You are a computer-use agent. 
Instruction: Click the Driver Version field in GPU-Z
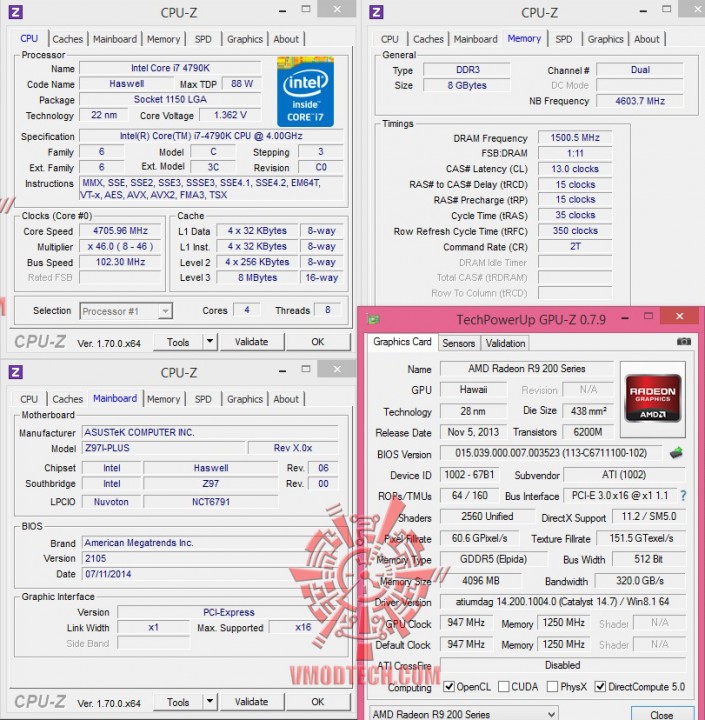[563, 602]
